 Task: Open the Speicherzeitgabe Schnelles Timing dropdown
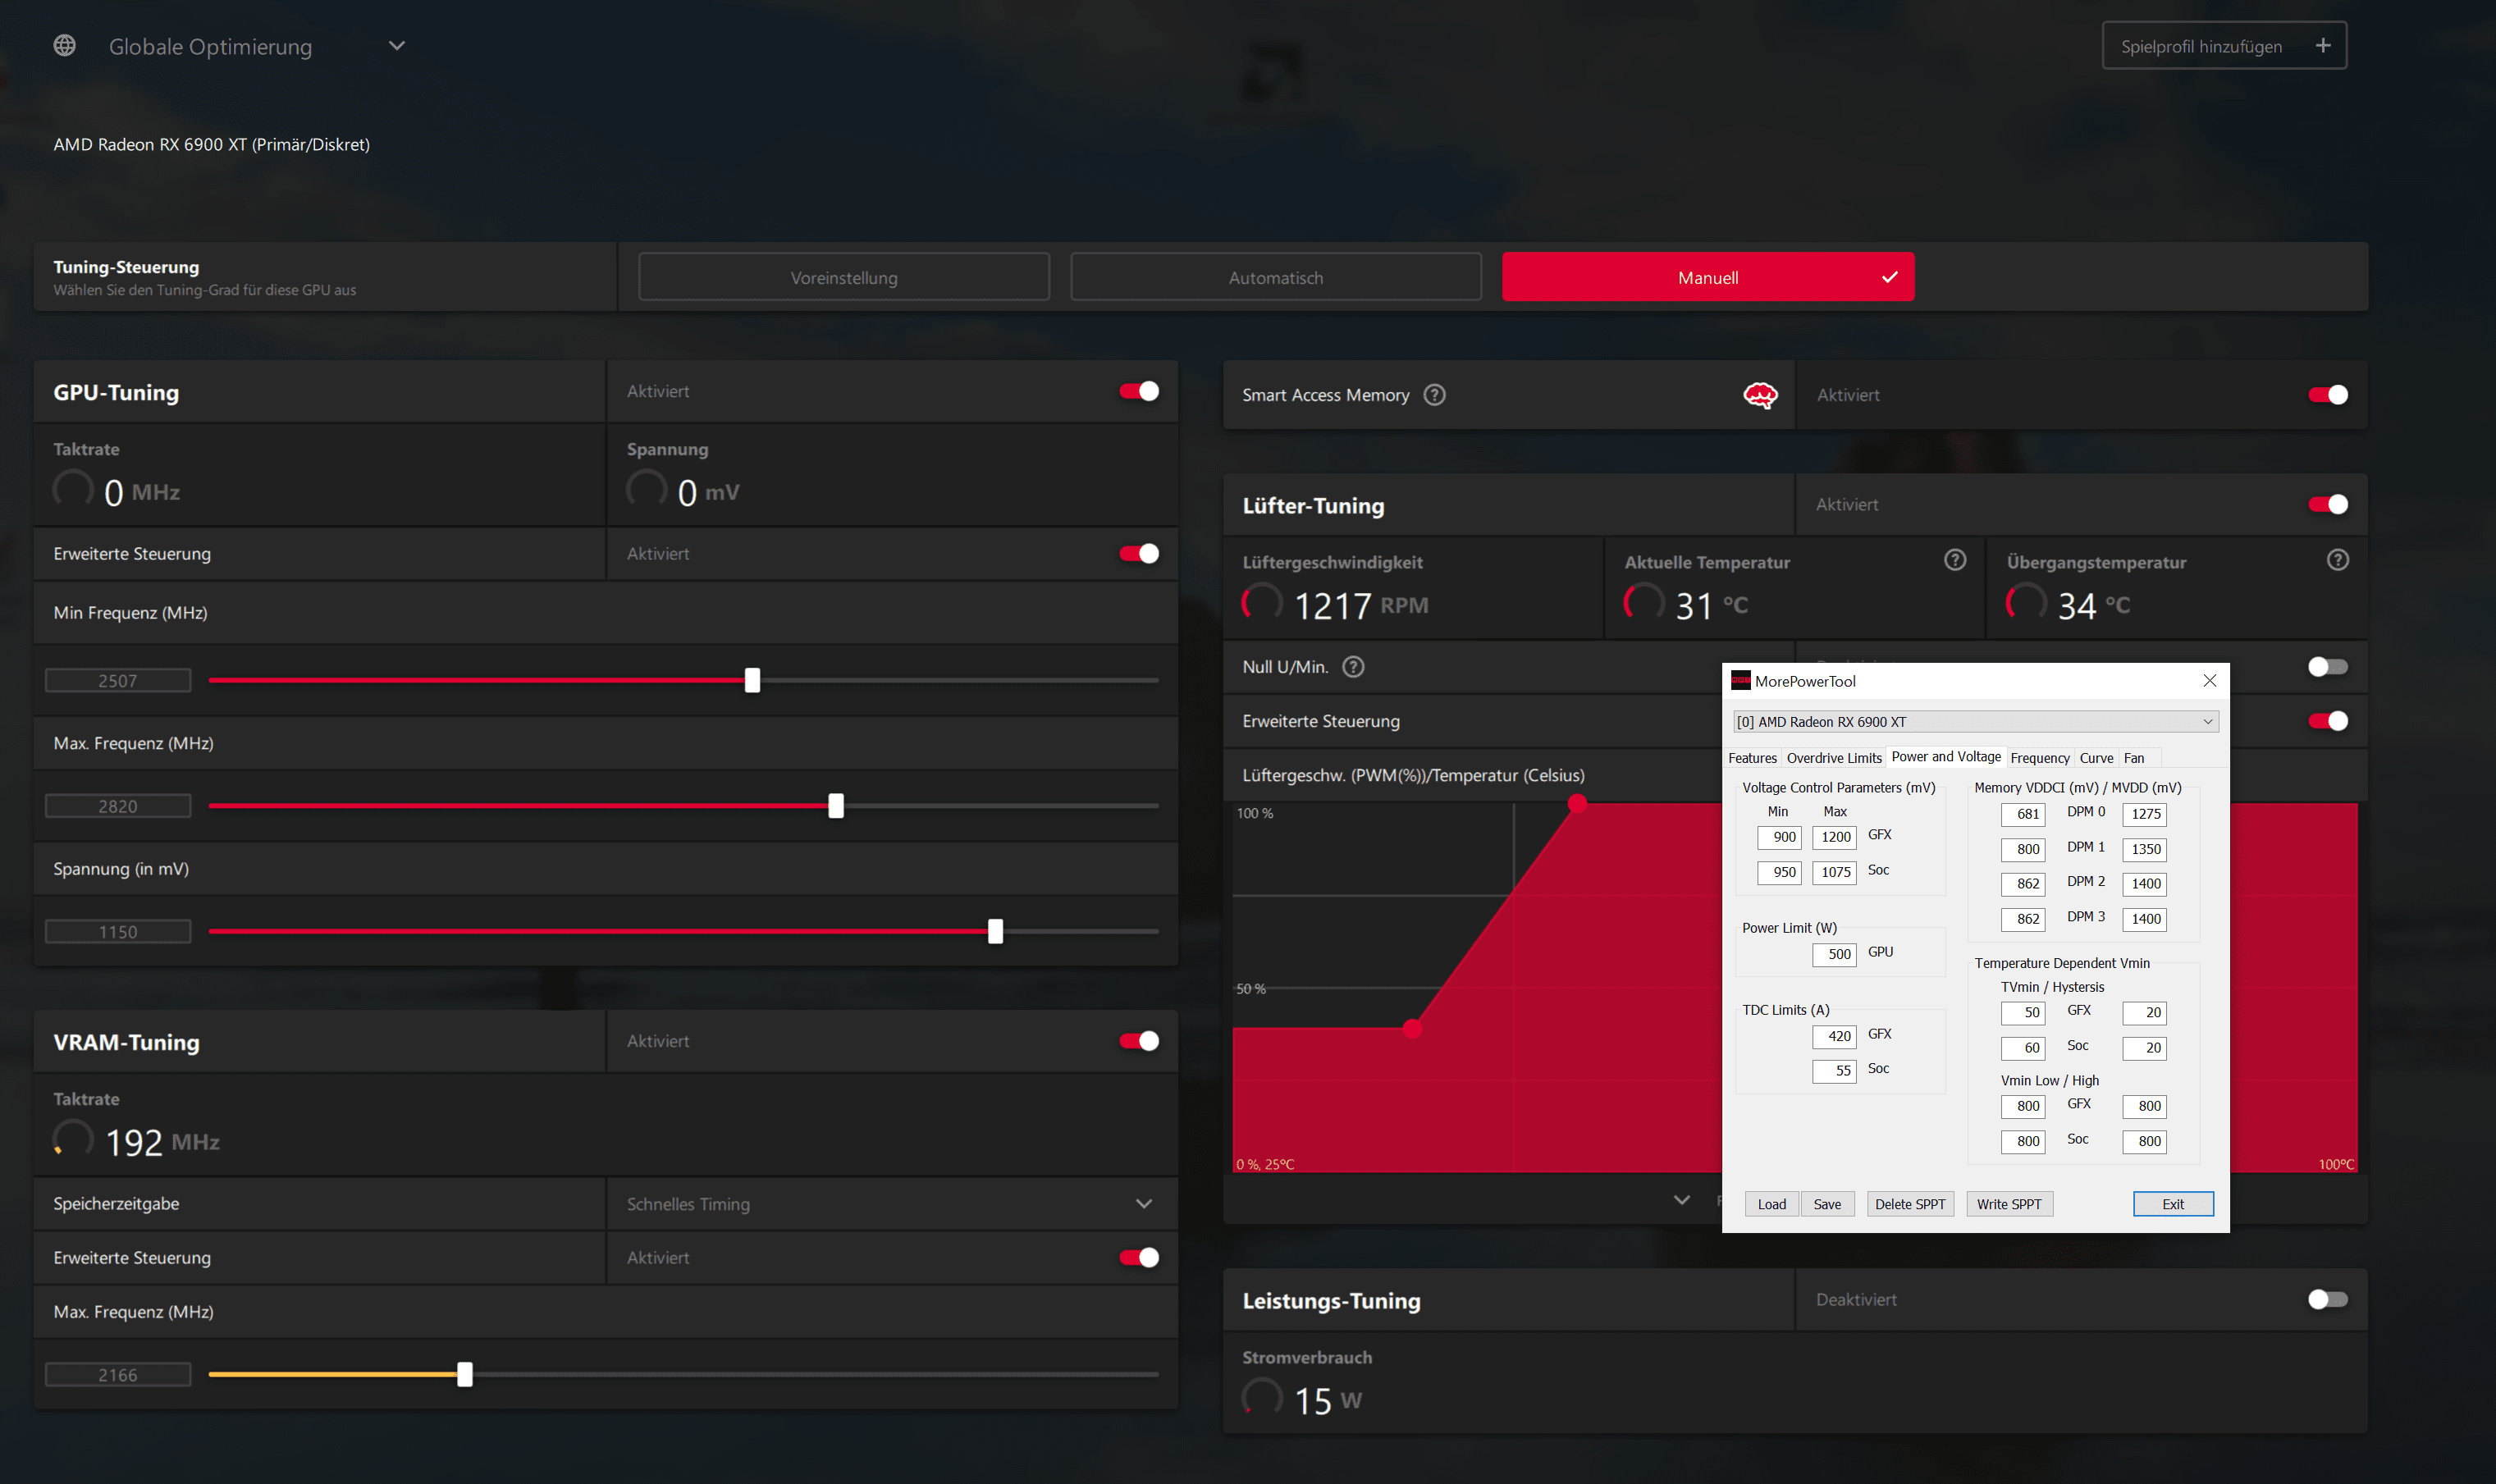click(891, 1204)
